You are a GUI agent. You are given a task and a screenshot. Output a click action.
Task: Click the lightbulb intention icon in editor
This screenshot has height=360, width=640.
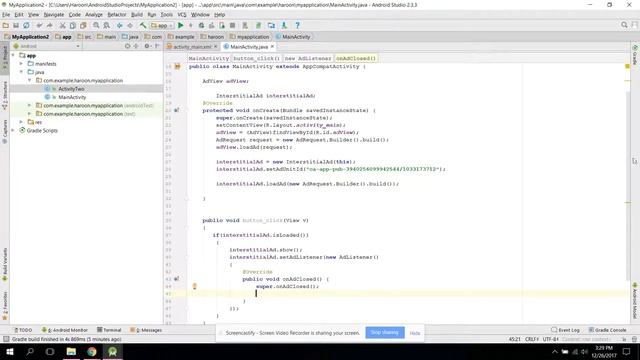(195, 286)
